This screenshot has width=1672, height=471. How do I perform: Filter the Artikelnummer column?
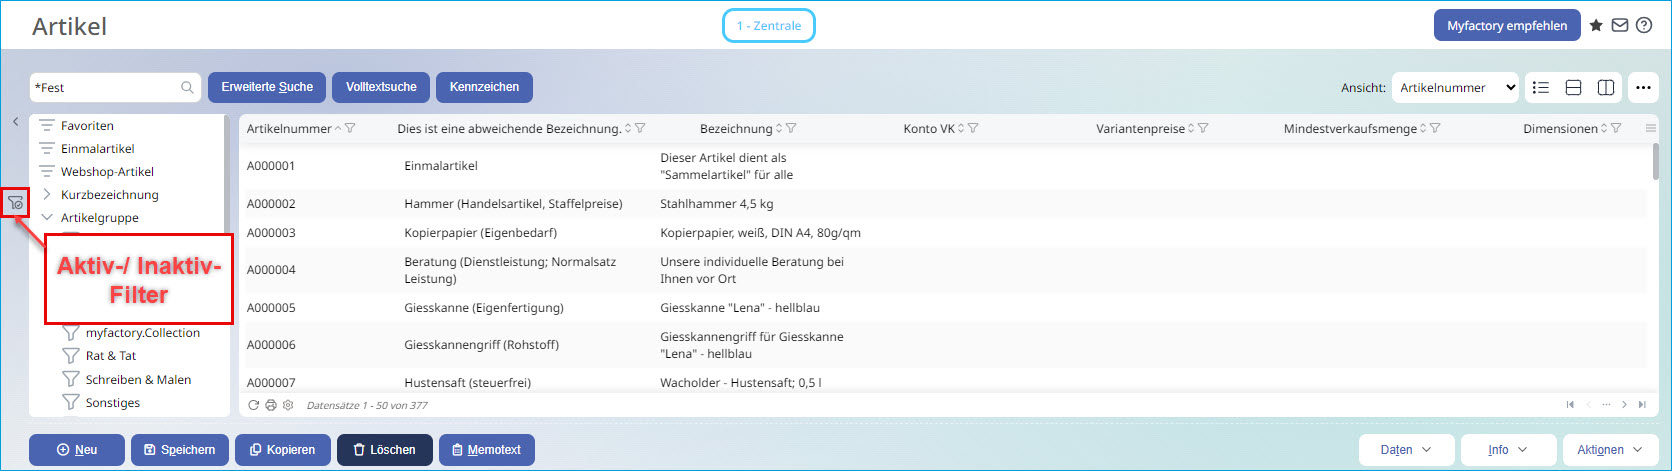pos(351,129)
